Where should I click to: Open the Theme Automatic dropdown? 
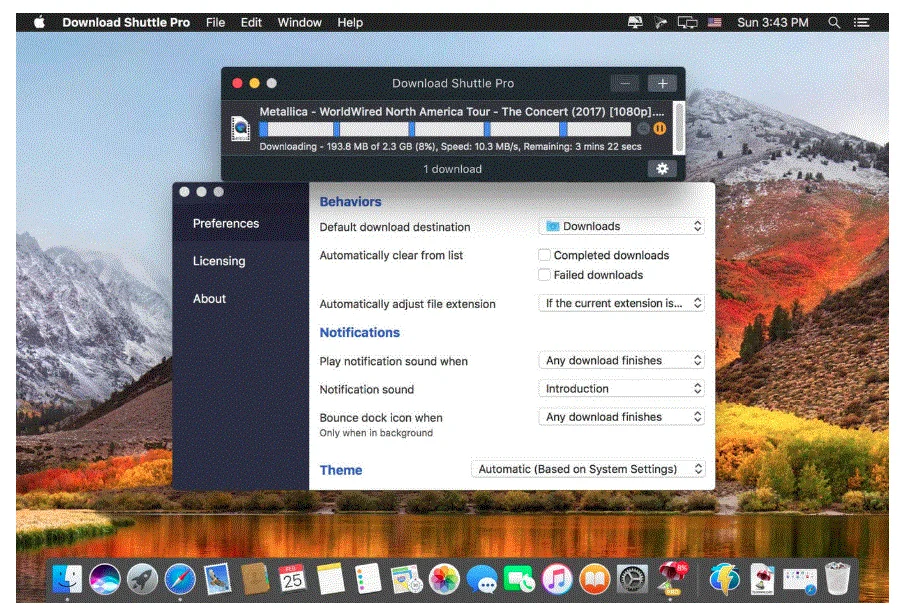[588, 469]
